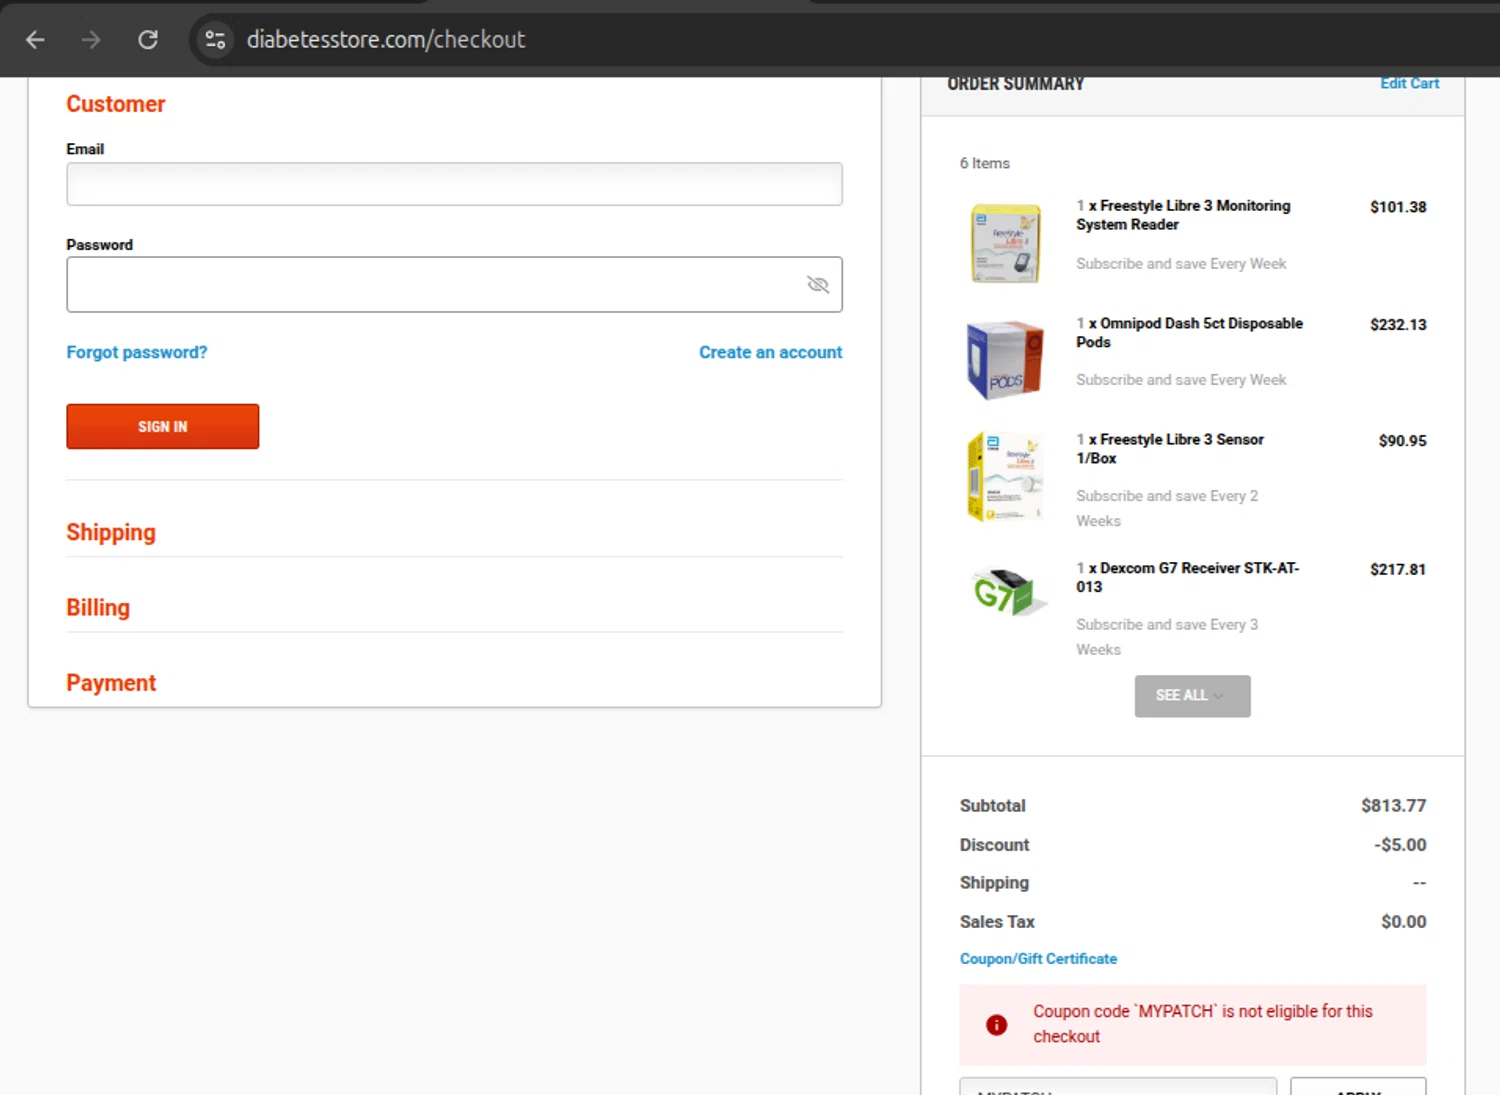Focus the diabetesstore.com/checkout address bar
The height and width of the screenshot is (1095, 1500).
(x=386, y=40)
